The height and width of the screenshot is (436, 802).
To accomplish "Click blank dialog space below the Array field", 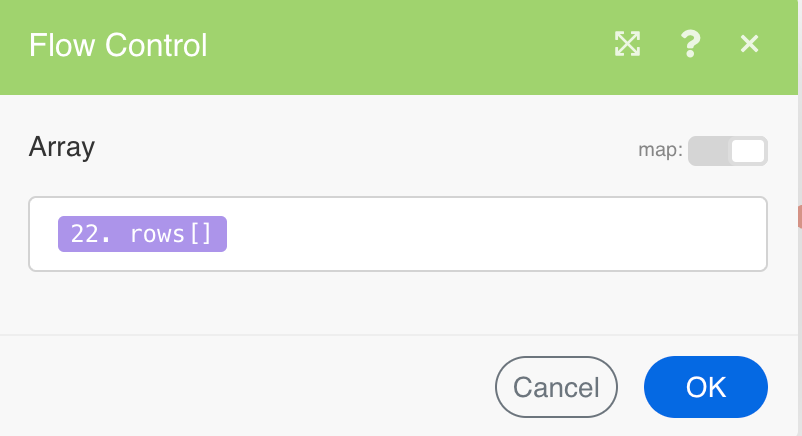I will (400, 302).
